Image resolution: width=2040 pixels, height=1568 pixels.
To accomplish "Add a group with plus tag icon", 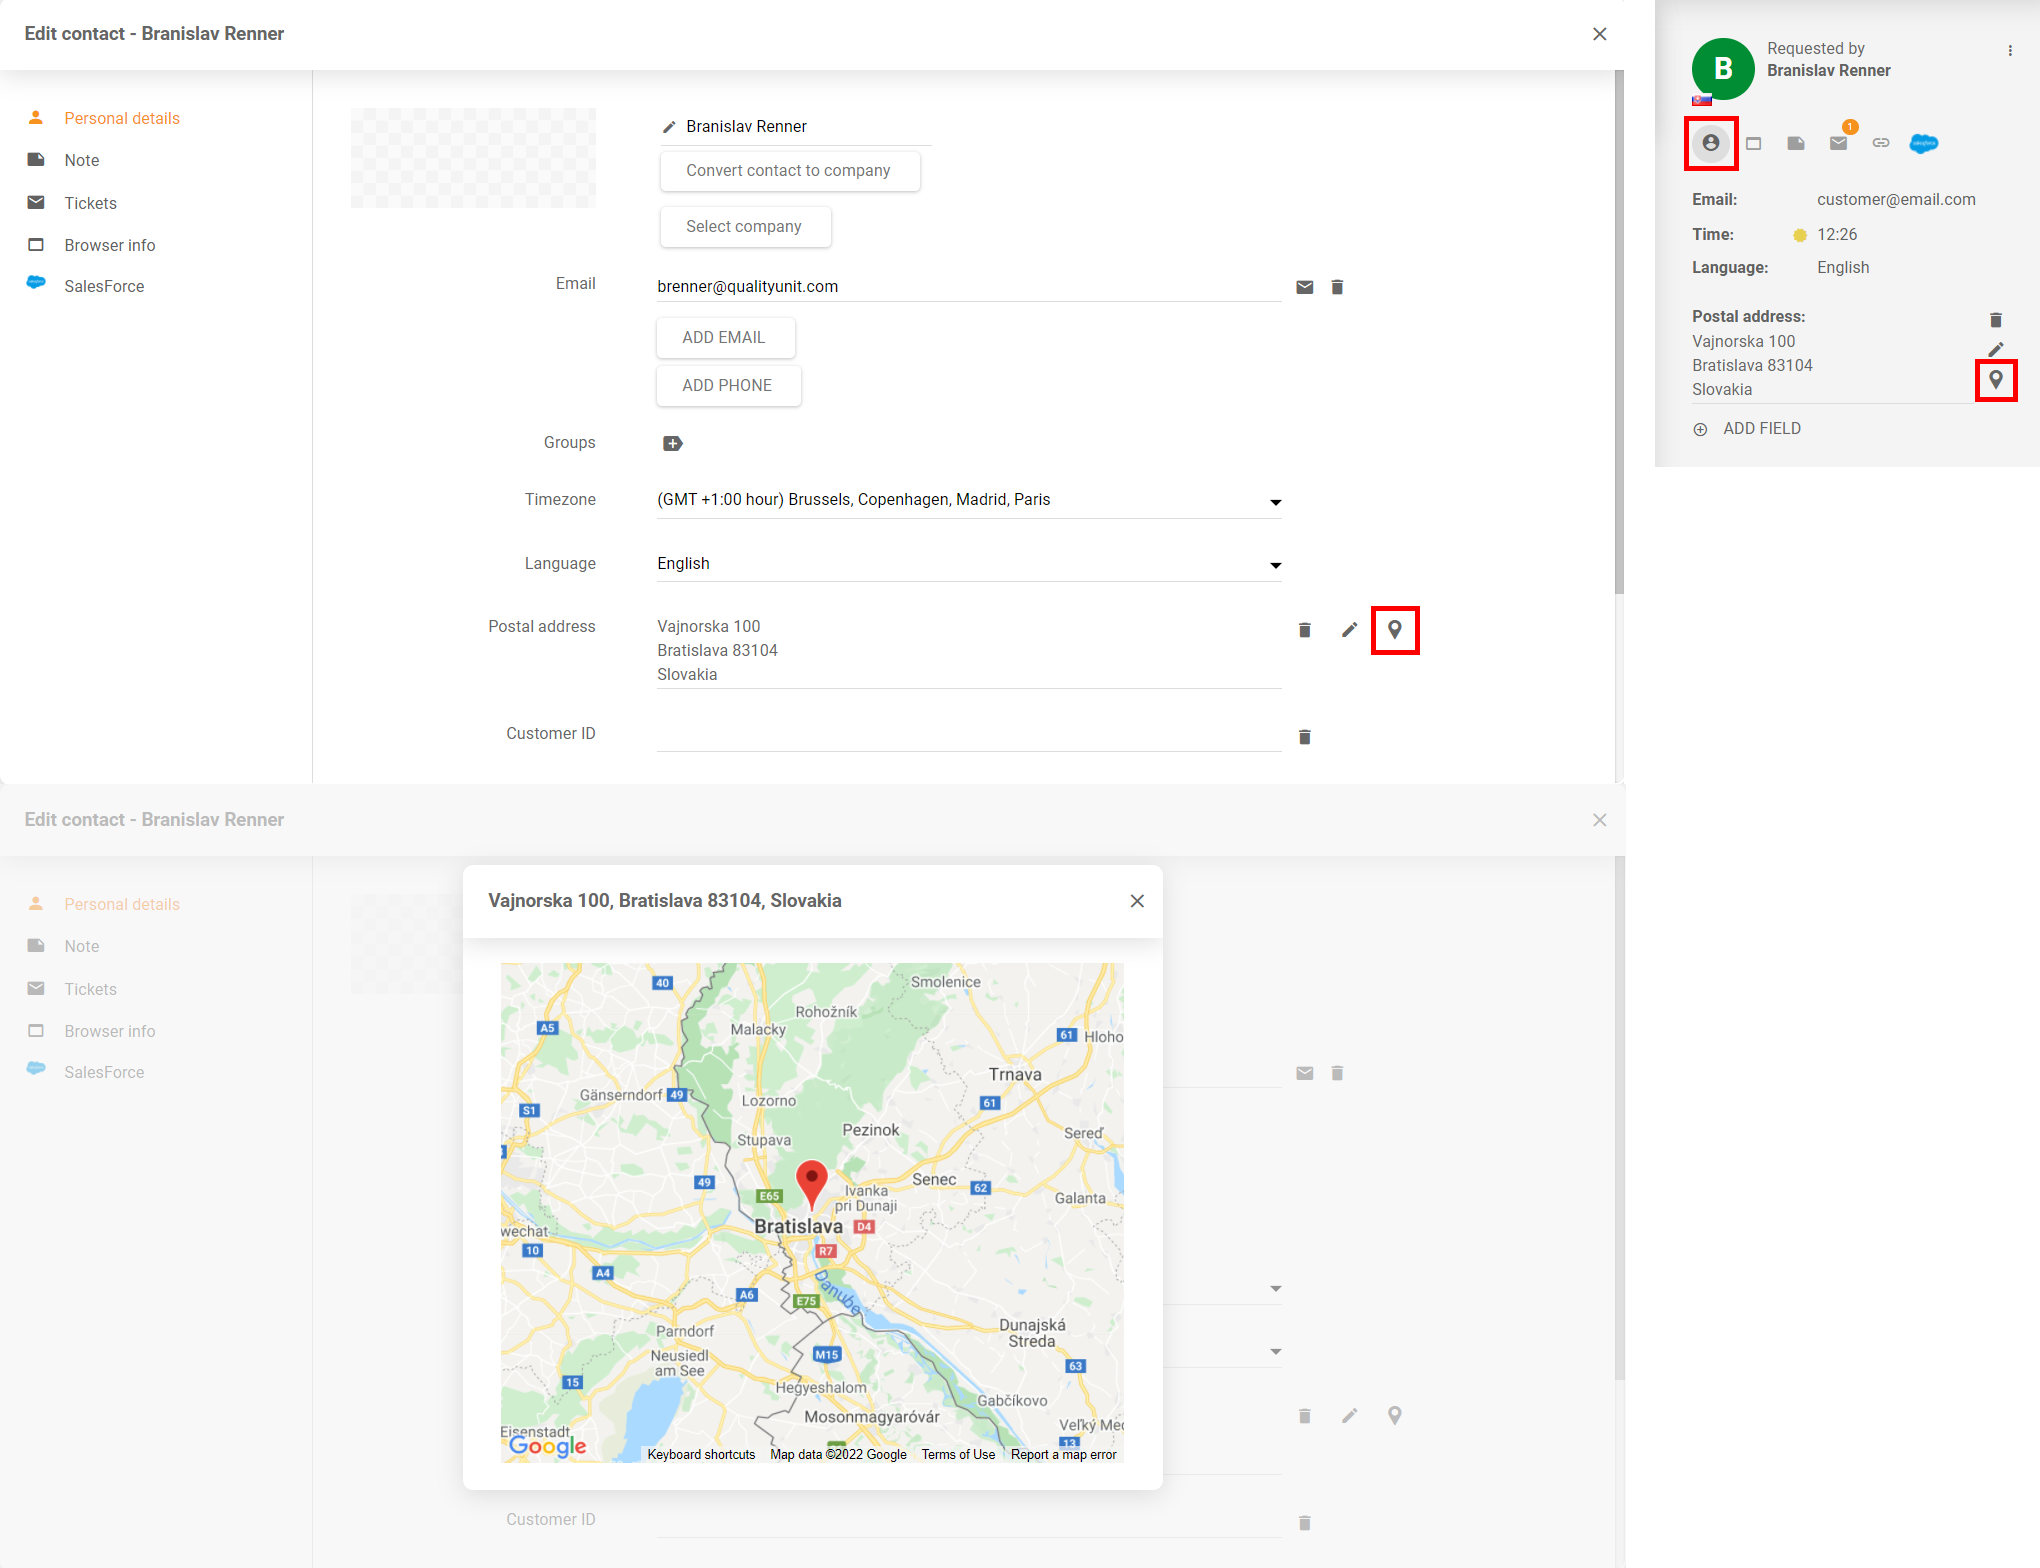I will tap(672, 443).
